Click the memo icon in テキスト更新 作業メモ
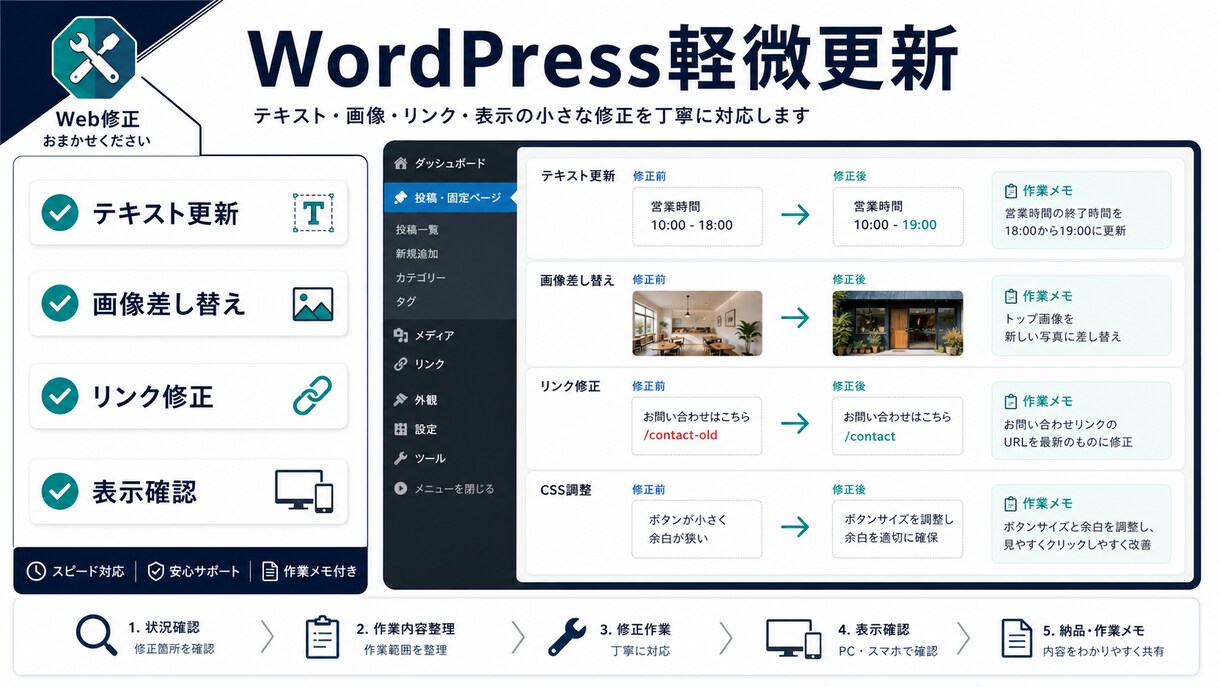 coord(1011,190)
